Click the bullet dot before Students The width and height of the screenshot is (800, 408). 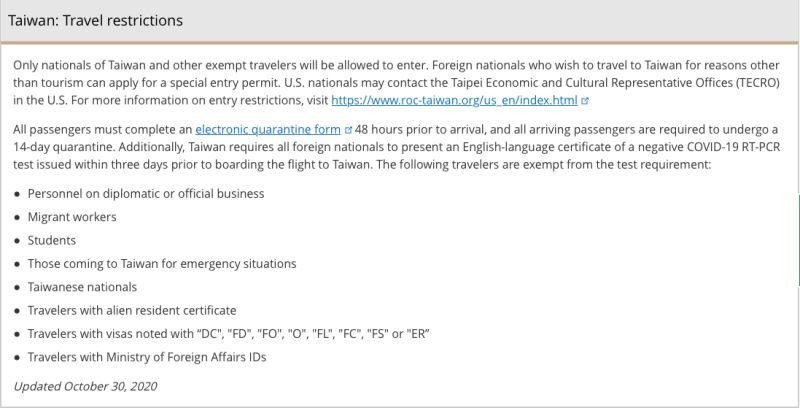(x=18, y=241)
